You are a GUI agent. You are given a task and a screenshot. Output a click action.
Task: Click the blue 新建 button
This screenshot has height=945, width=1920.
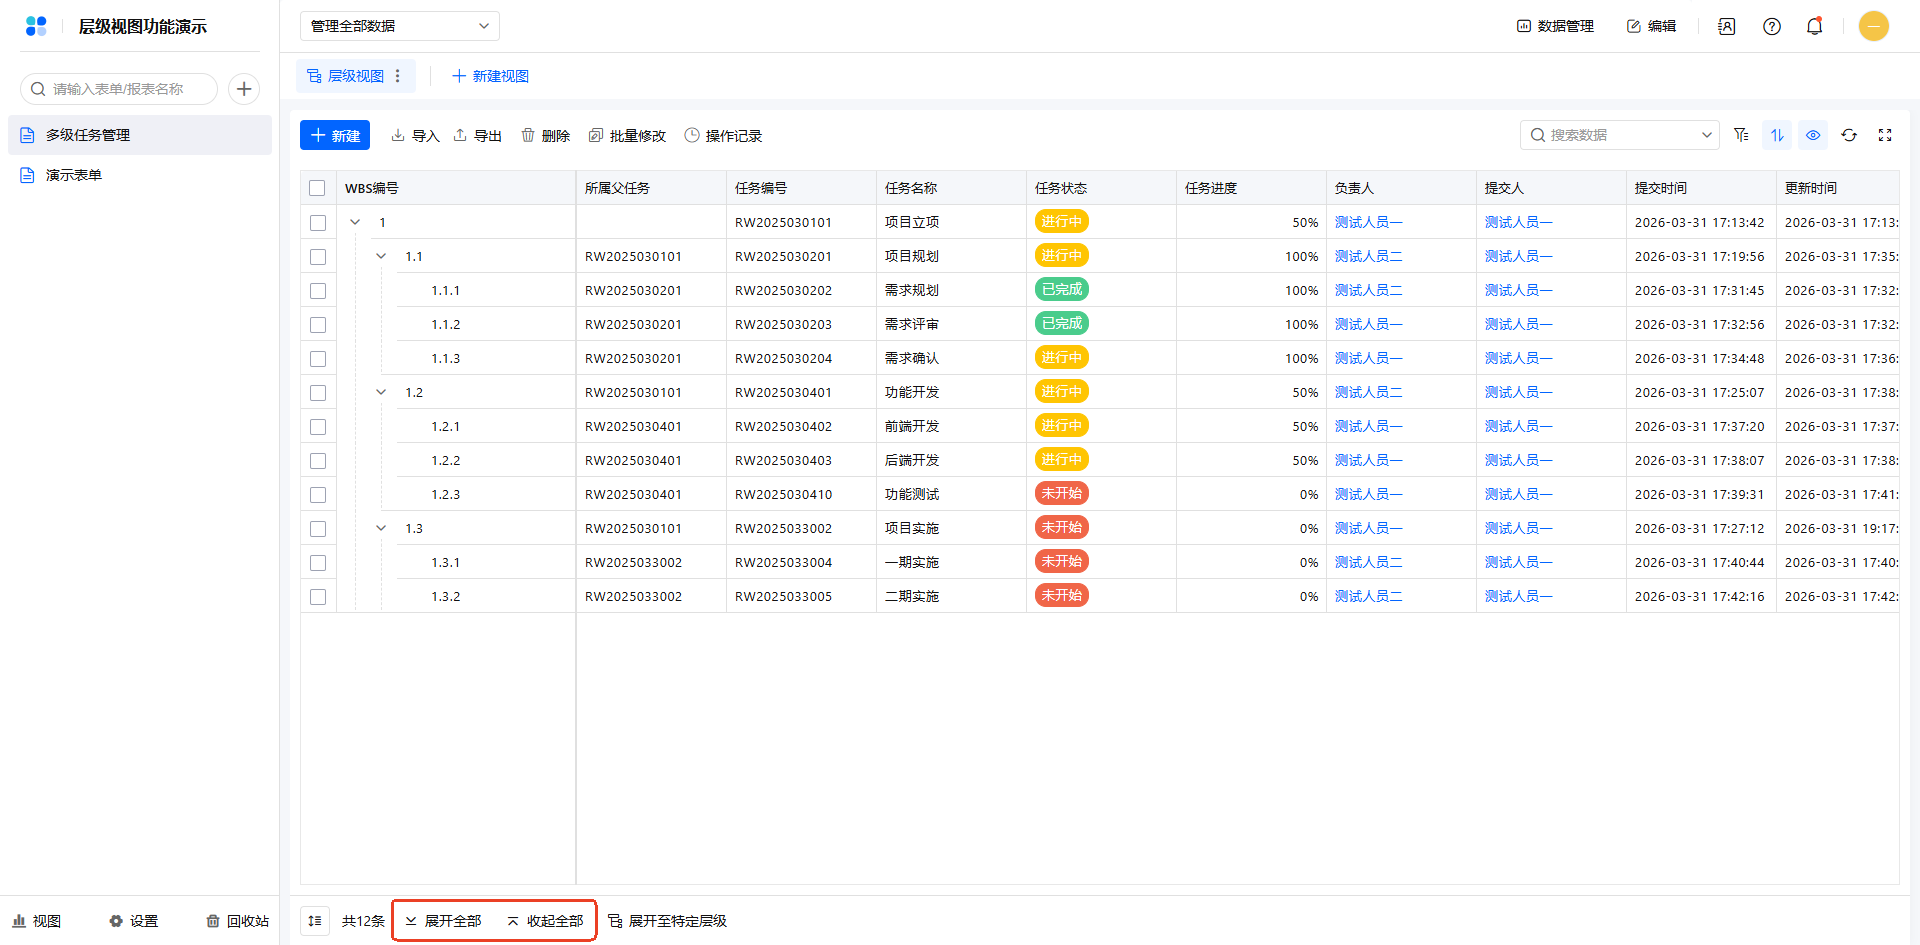[x=335, y=136]
